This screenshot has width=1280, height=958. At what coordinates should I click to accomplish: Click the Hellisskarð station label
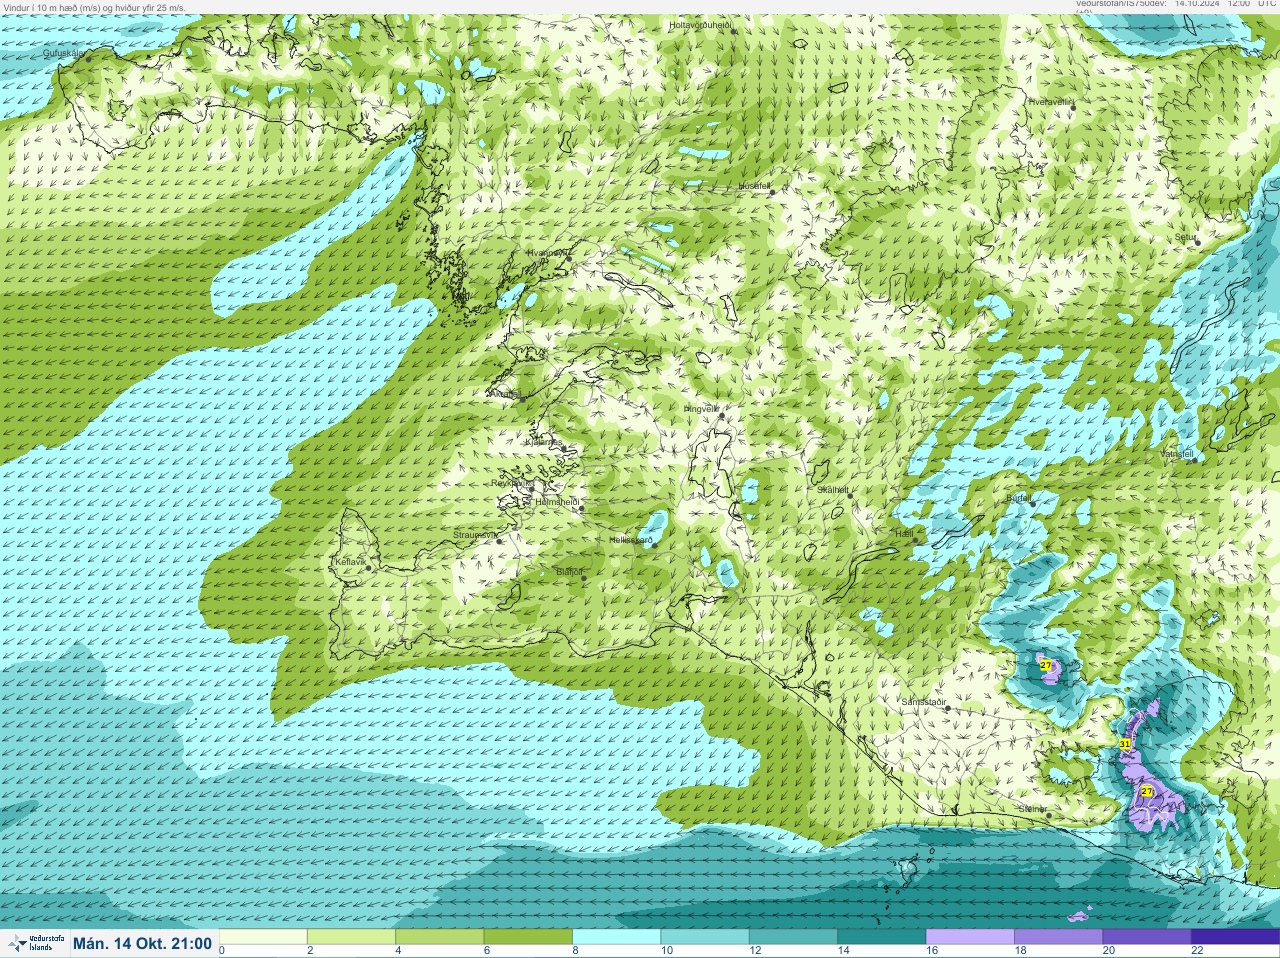(x=631, y=540)
